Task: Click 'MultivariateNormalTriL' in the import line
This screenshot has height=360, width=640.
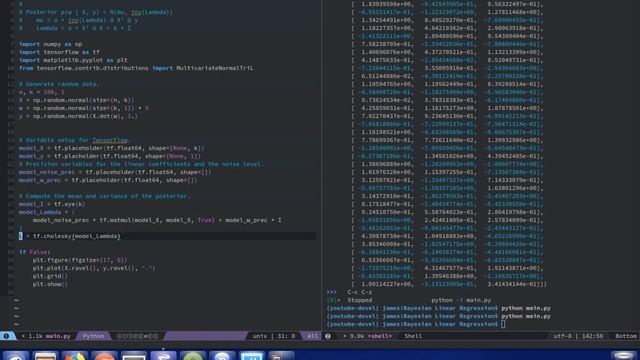Action: (215, 68)
